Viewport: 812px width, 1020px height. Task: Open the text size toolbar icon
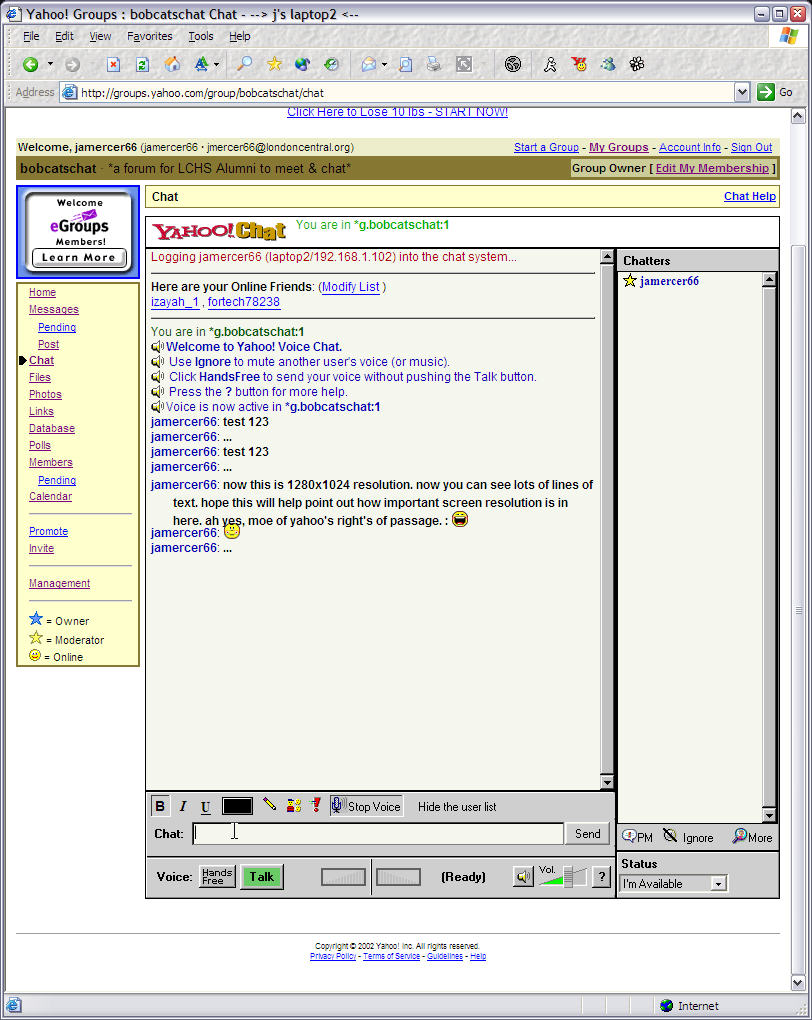coord(201,64)
